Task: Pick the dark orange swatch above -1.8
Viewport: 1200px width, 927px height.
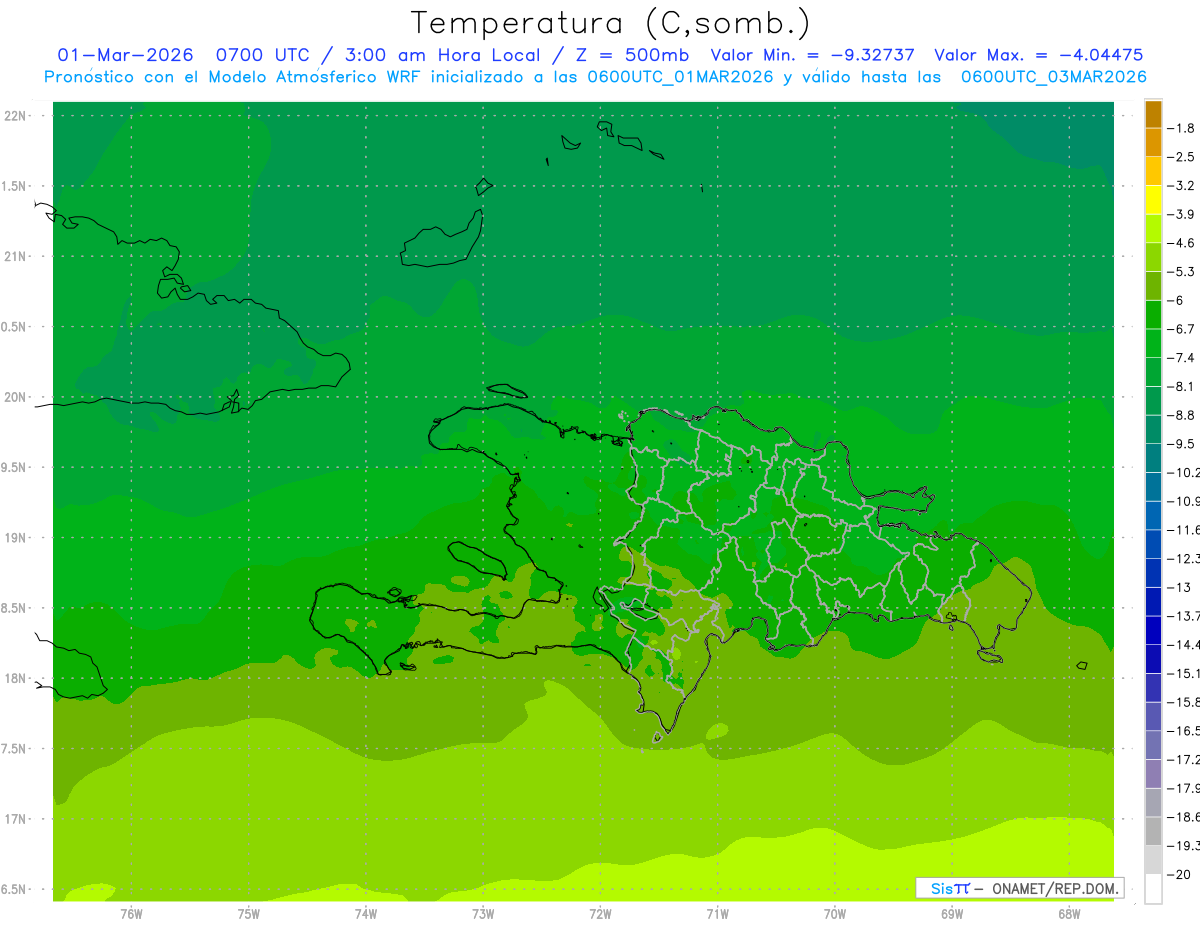Action: 1153,114
